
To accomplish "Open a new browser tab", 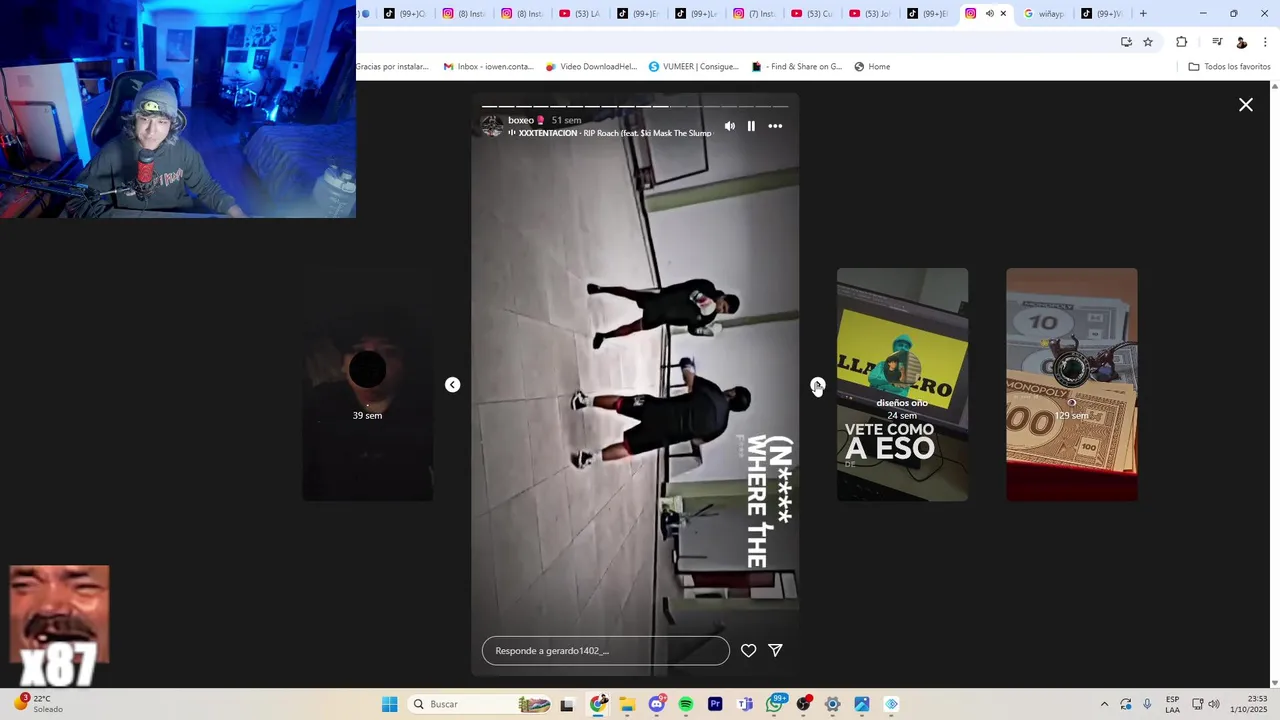I will (x=1143, y=13).
